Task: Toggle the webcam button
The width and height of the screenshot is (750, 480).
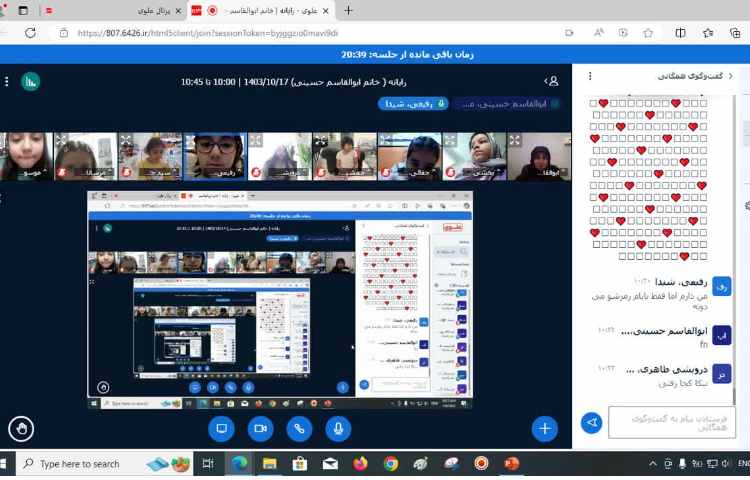Action: tap(260, 428)
